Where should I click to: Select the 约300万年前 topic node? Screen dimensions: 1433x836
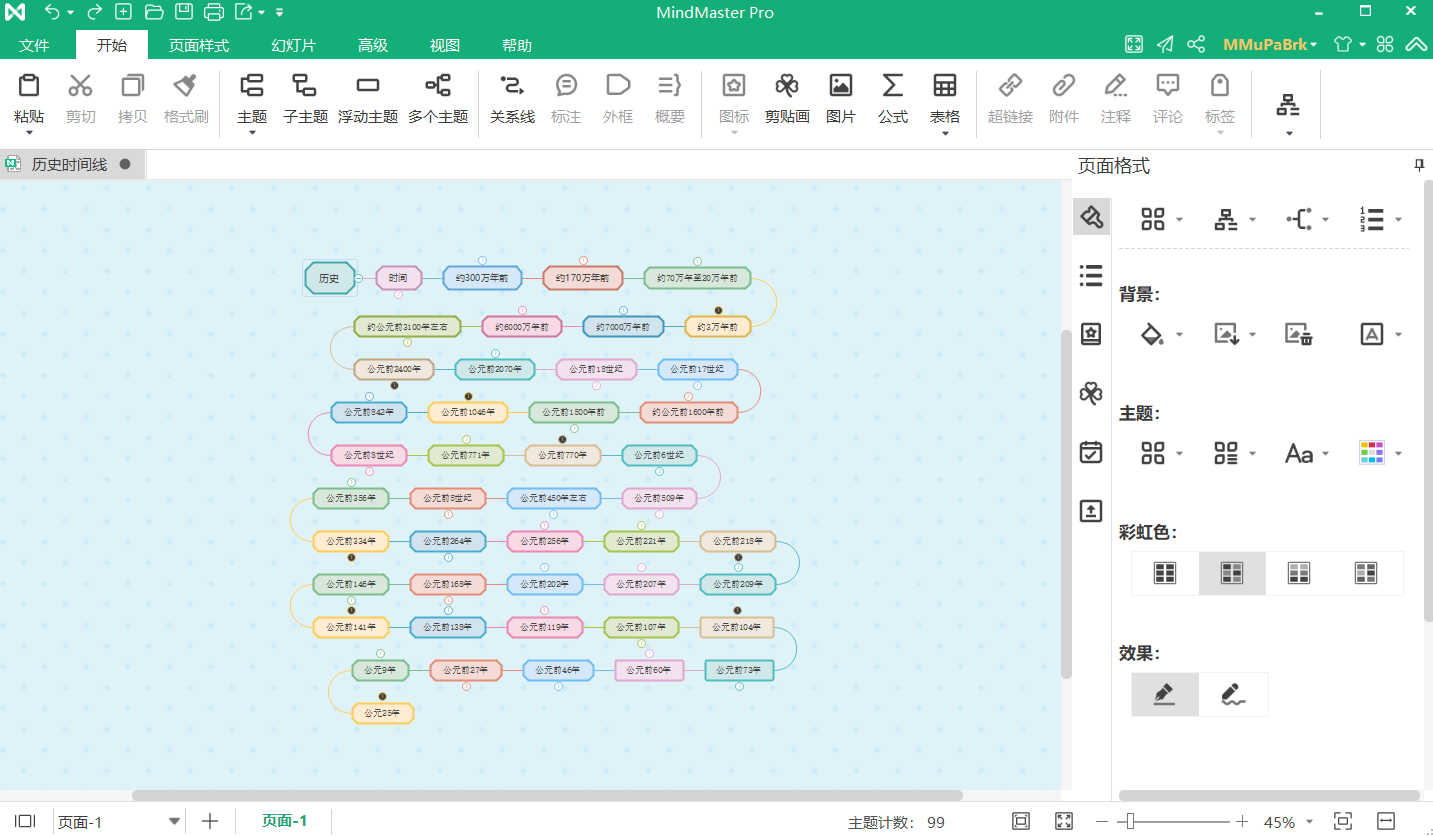pos(482,278)
